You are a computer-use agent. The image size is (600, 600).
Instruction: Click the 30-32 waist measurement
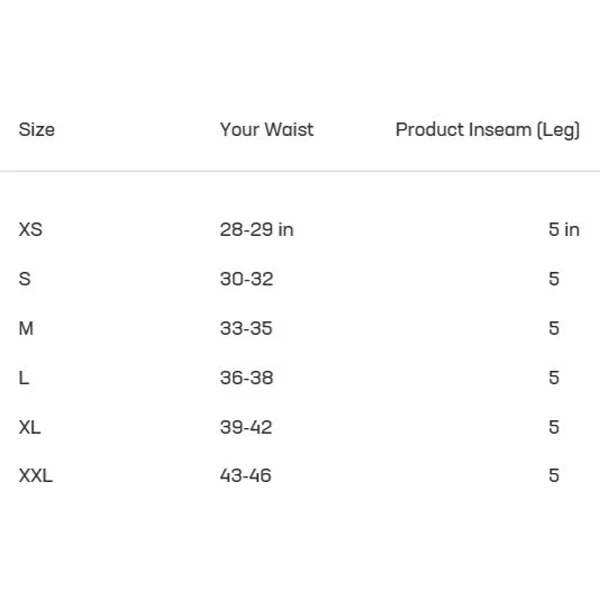pyautogui.click(x=247, y=279)
